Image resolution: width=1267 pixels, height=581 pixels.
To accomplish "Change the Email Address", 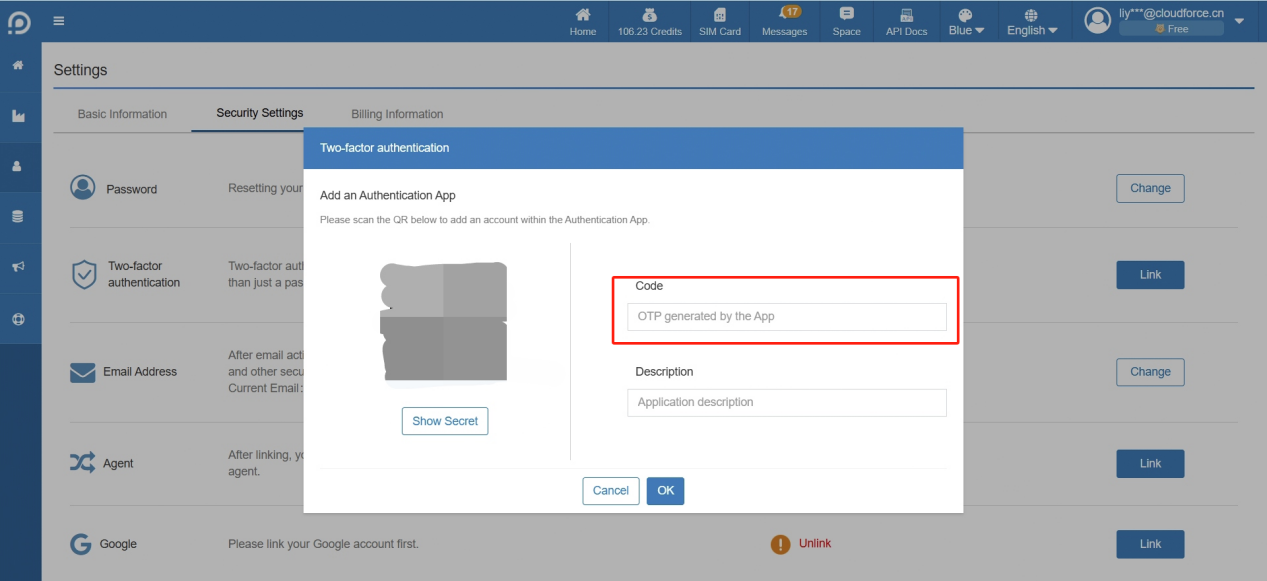I will tap(1150, 372).
